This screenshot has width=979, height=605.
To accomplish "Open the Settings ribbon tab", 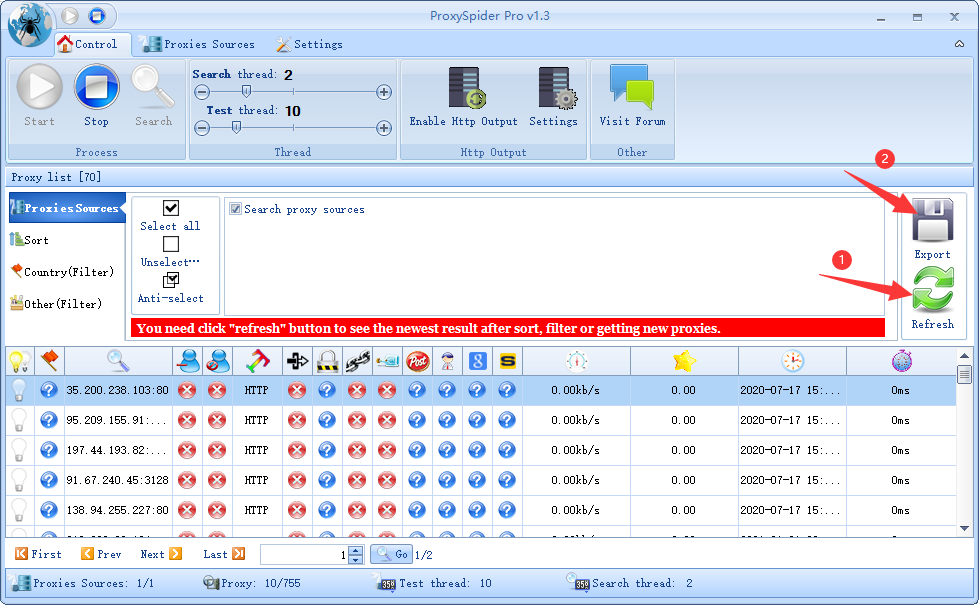I will pyautogui.click(x=309, y=44).
